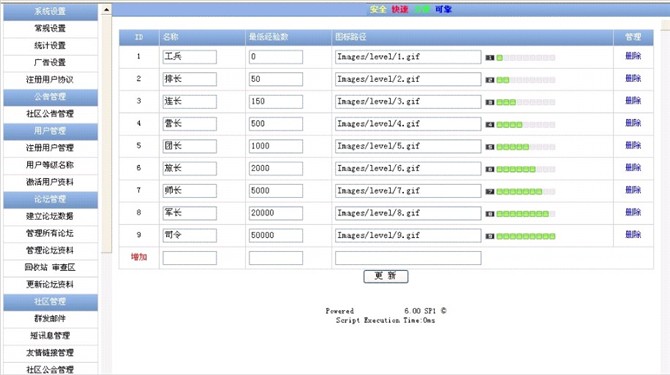
Task: Click the 可靠 text in the top banner
Action: click(444, 9)
